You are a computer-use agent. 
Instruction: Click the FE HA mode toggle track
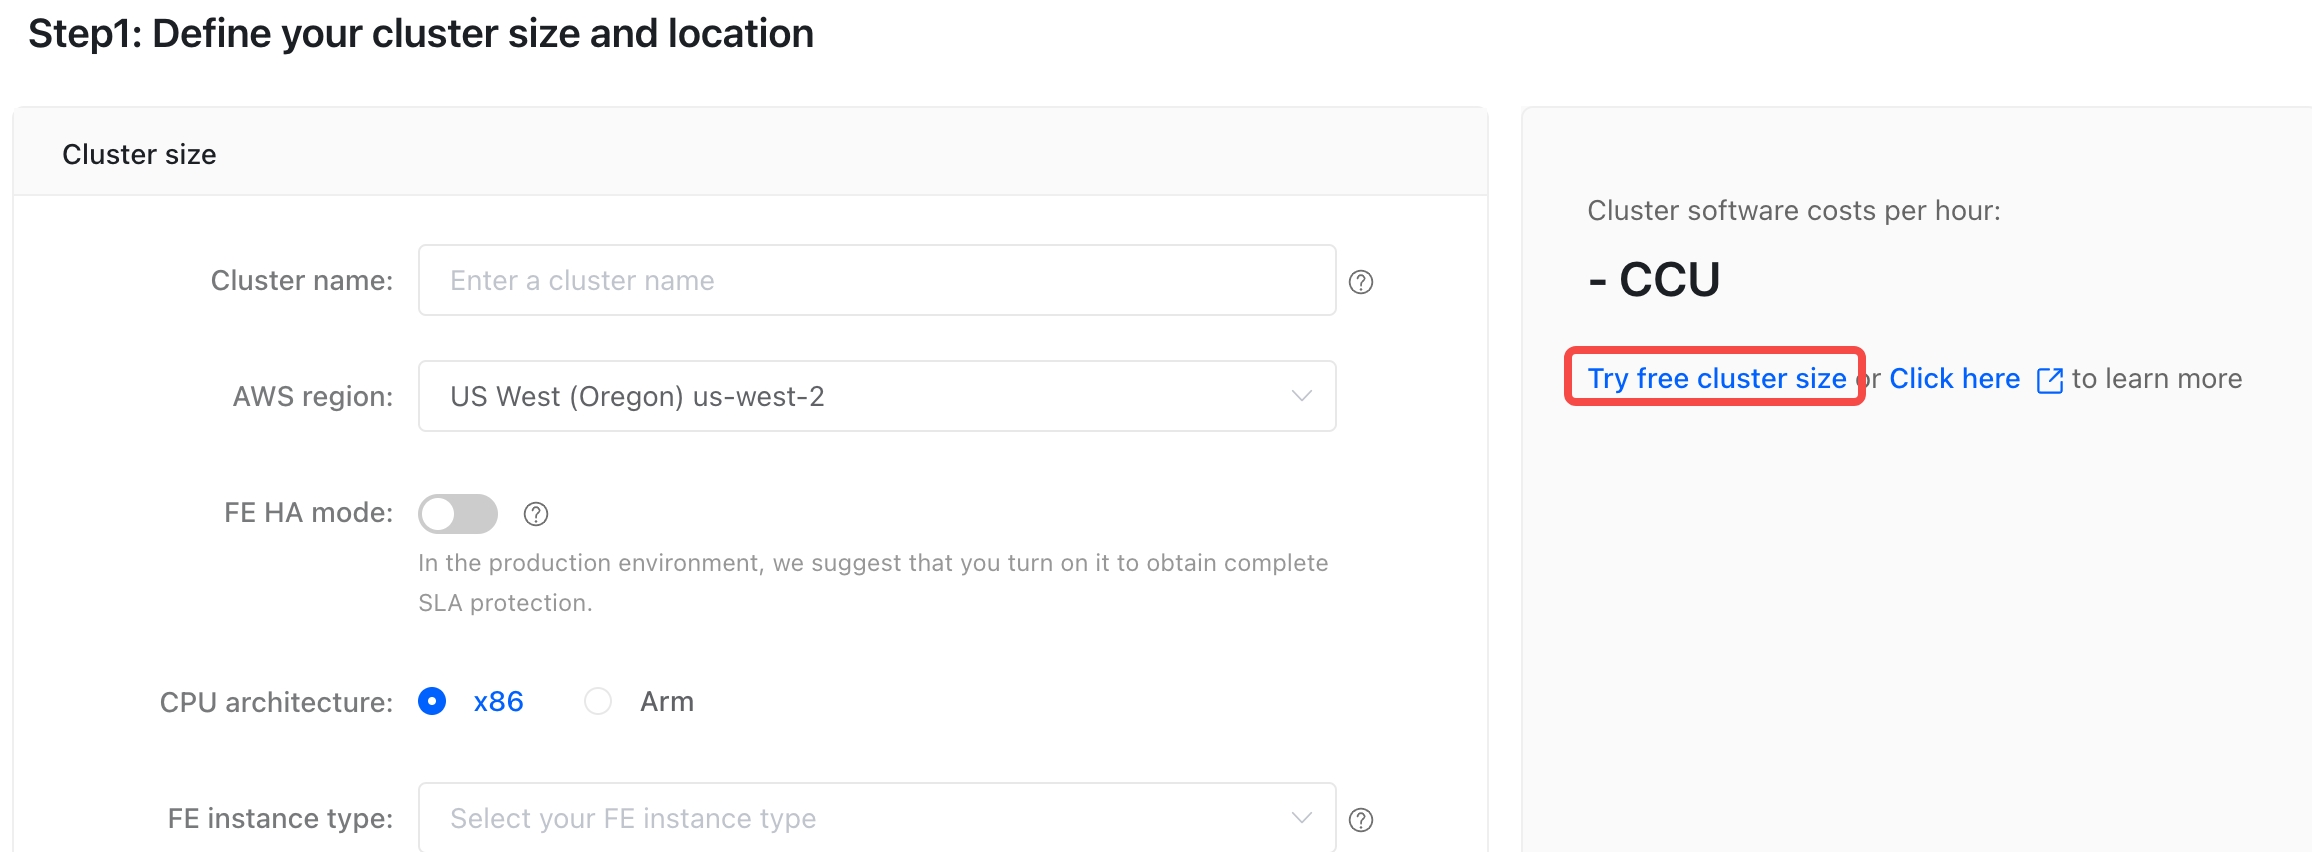point(457,513)
